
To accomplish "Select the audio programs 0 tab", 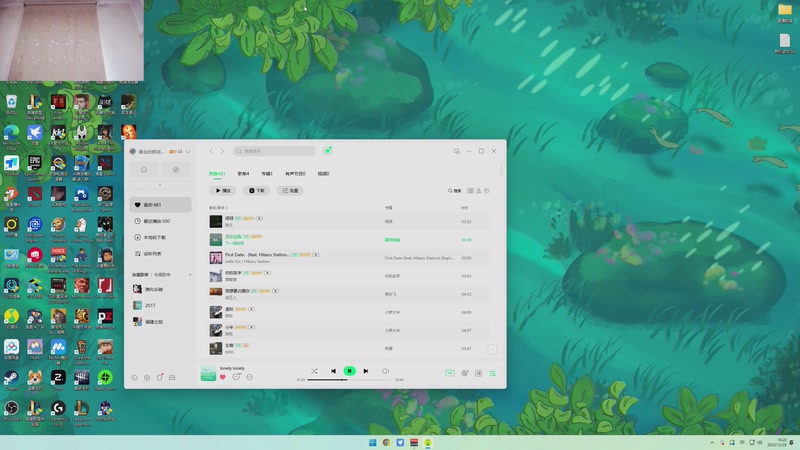I will pyautogui.click(x=295, y=173).
